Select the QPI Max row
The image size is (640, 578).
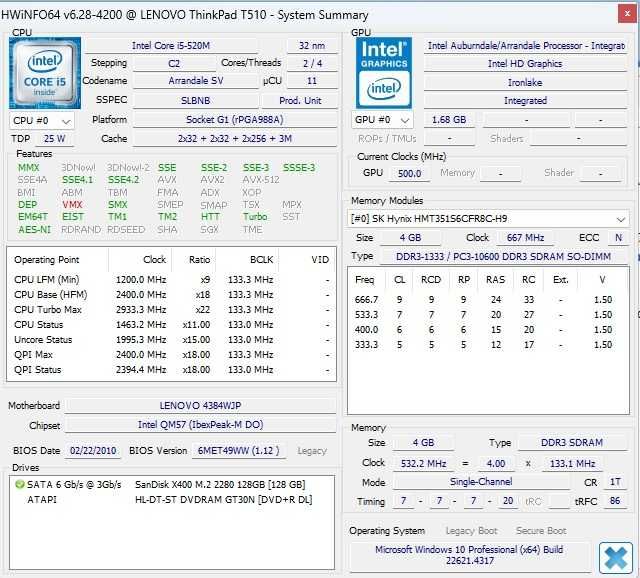click(x=171, y=355)
